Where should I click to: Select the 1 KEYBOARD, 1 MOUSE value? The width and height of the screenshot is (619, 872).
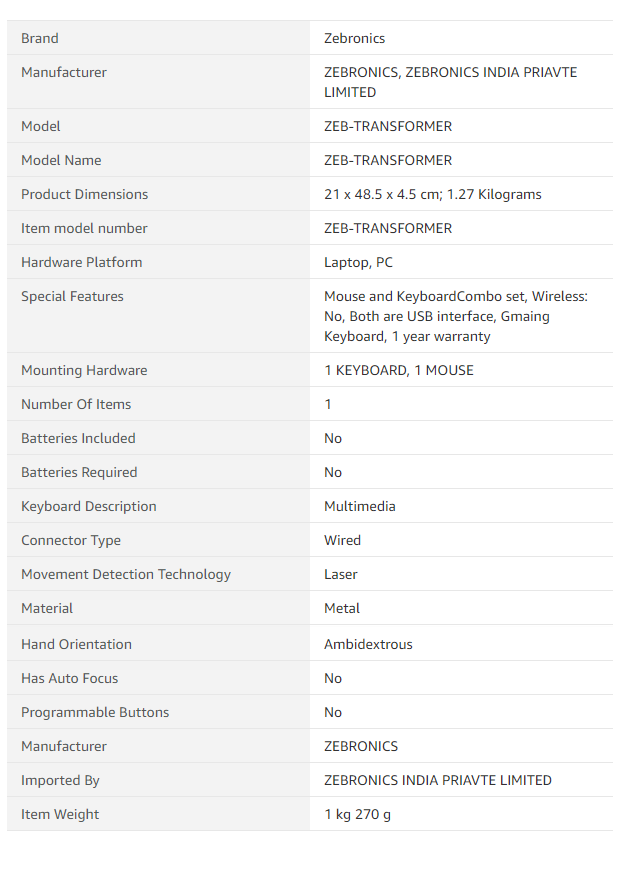[398, 370]
